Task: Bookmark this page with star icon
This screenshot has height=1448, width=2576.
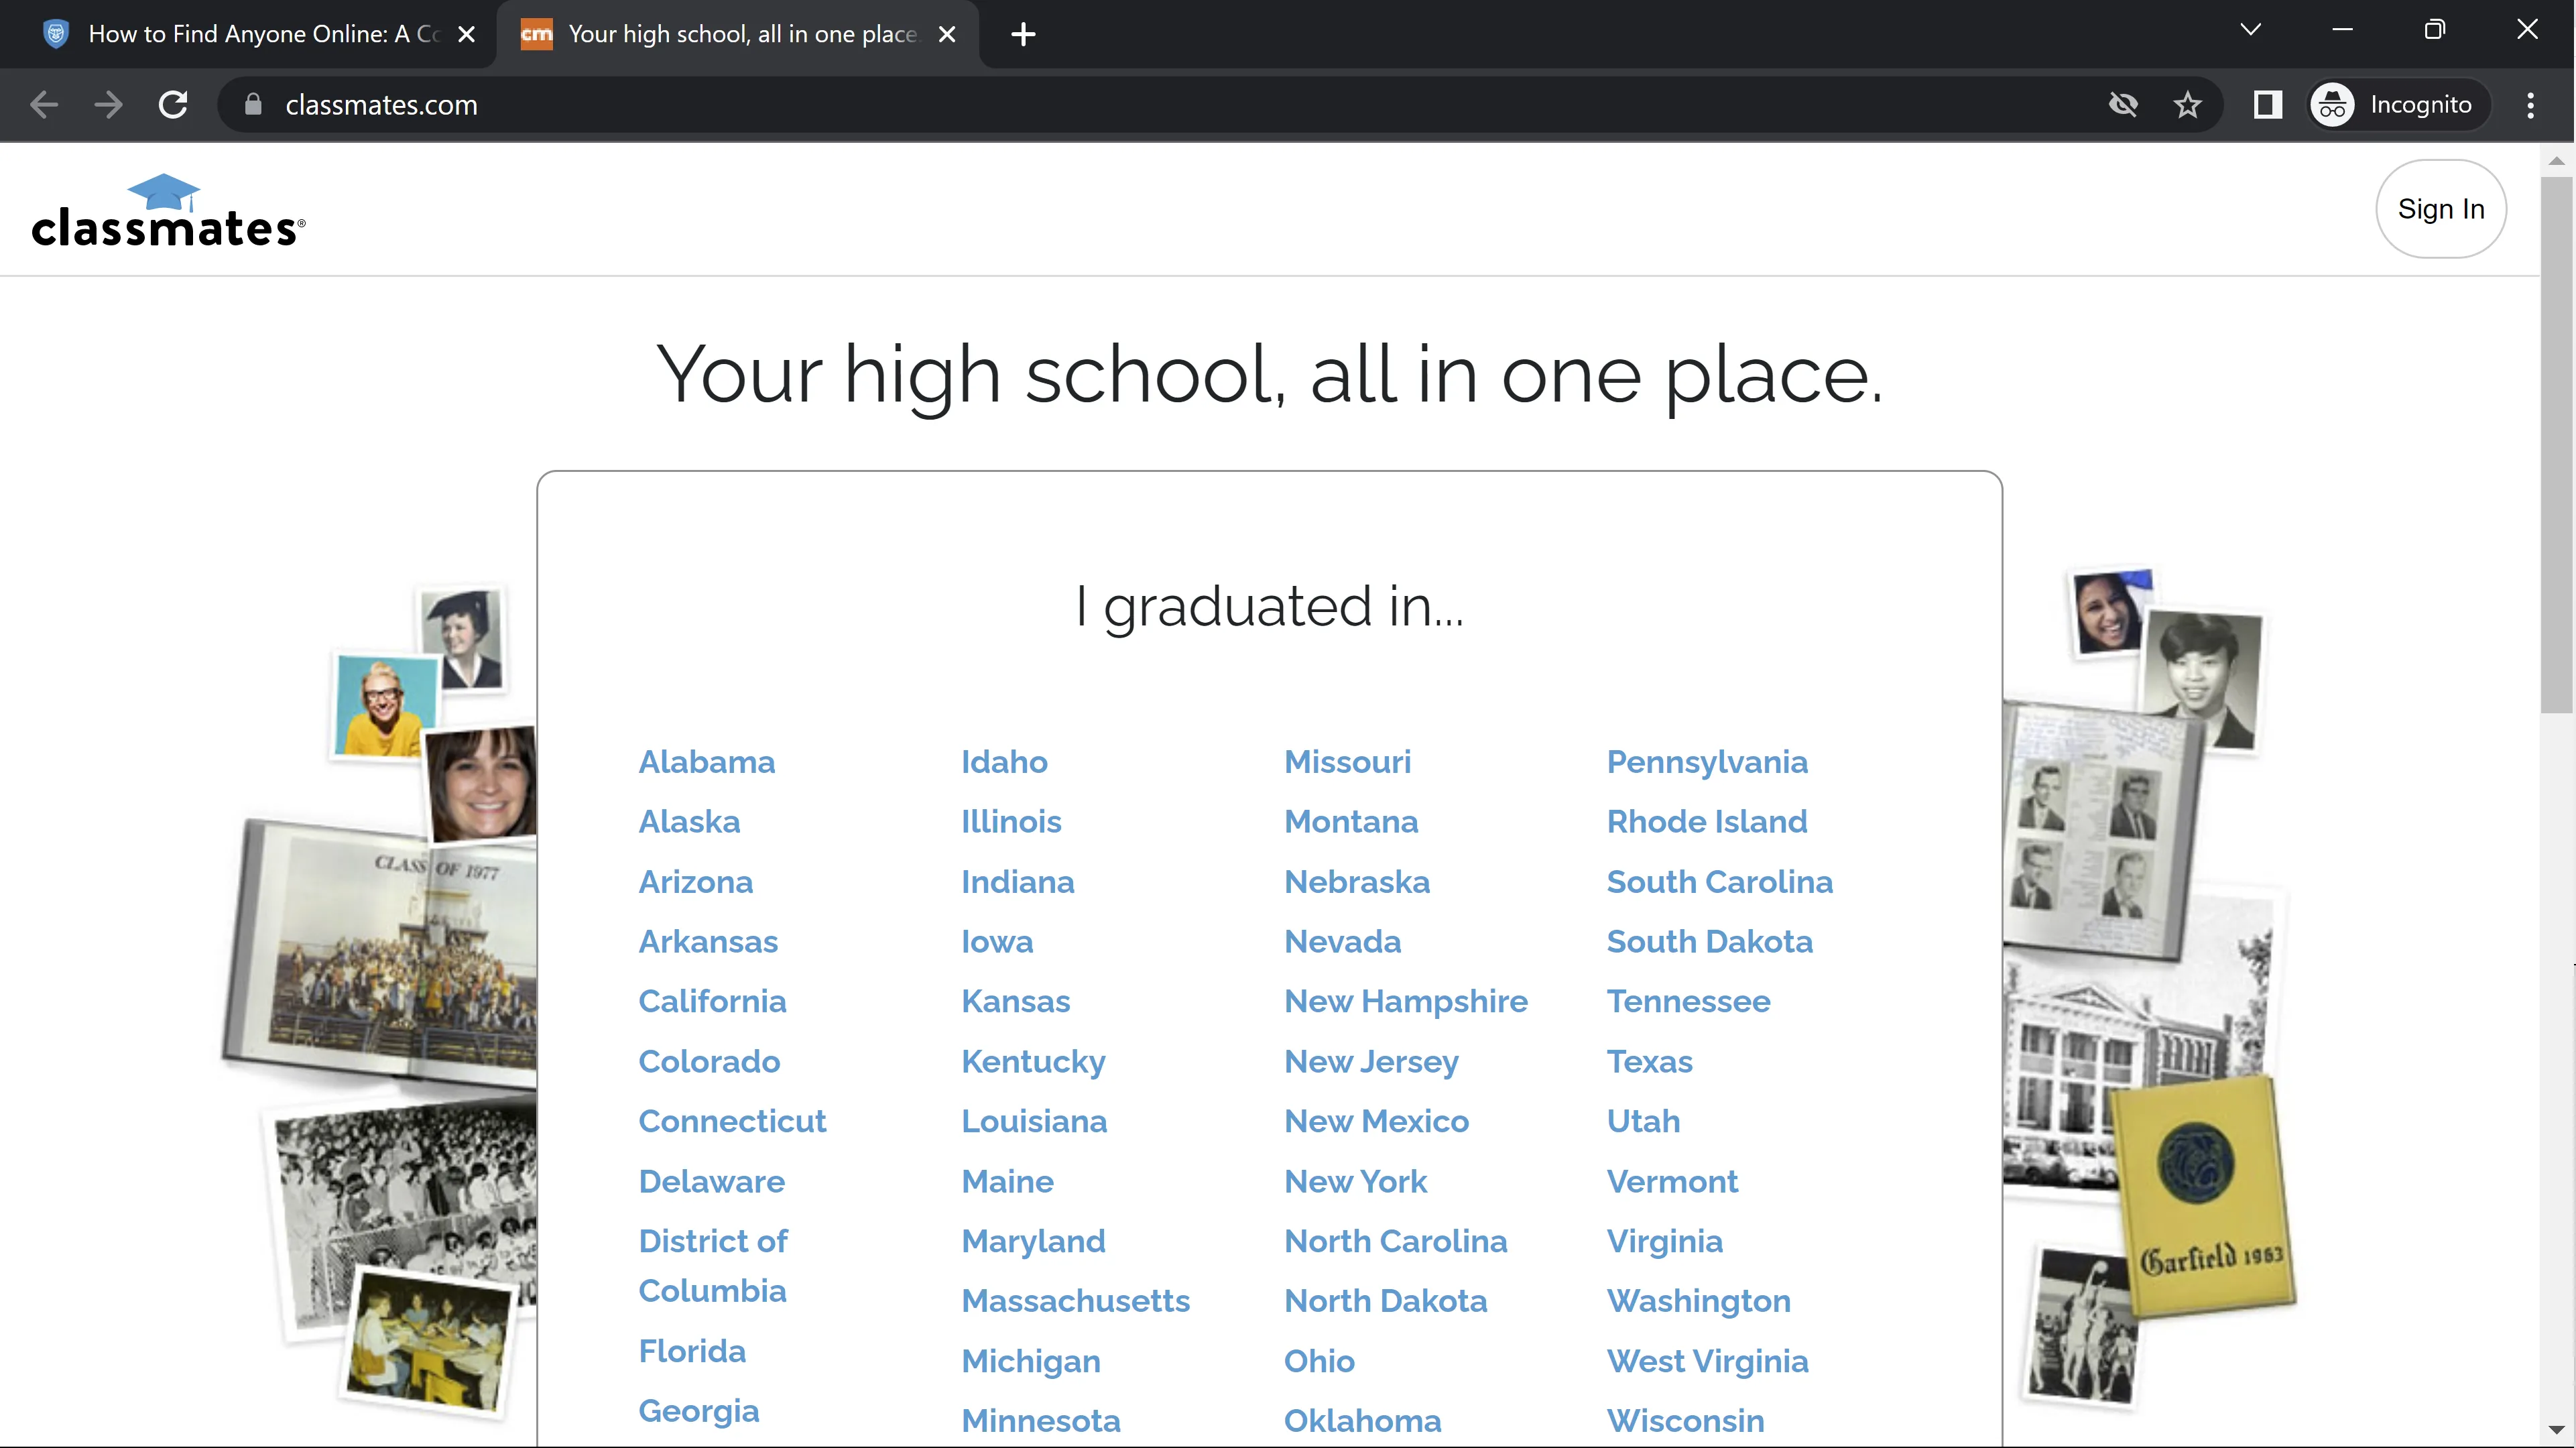Action: pyautogui.click(x=2187, y=104)
